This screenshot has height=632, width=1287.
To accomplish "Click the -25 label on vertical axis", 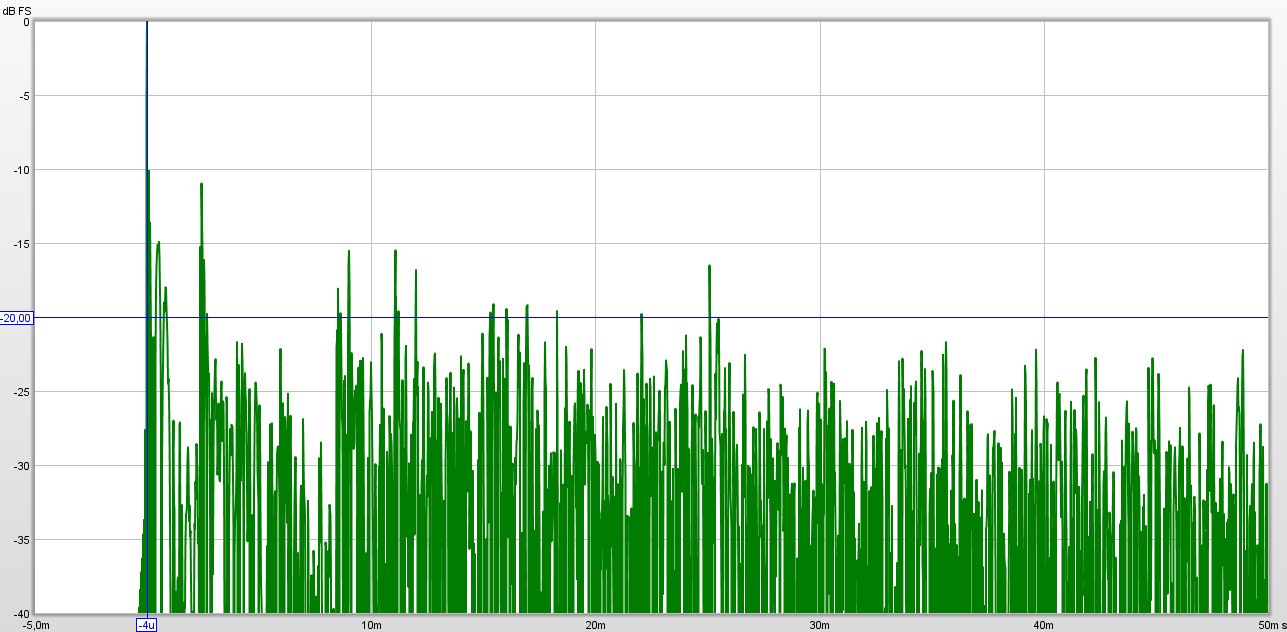I will (x=22, y=392).
